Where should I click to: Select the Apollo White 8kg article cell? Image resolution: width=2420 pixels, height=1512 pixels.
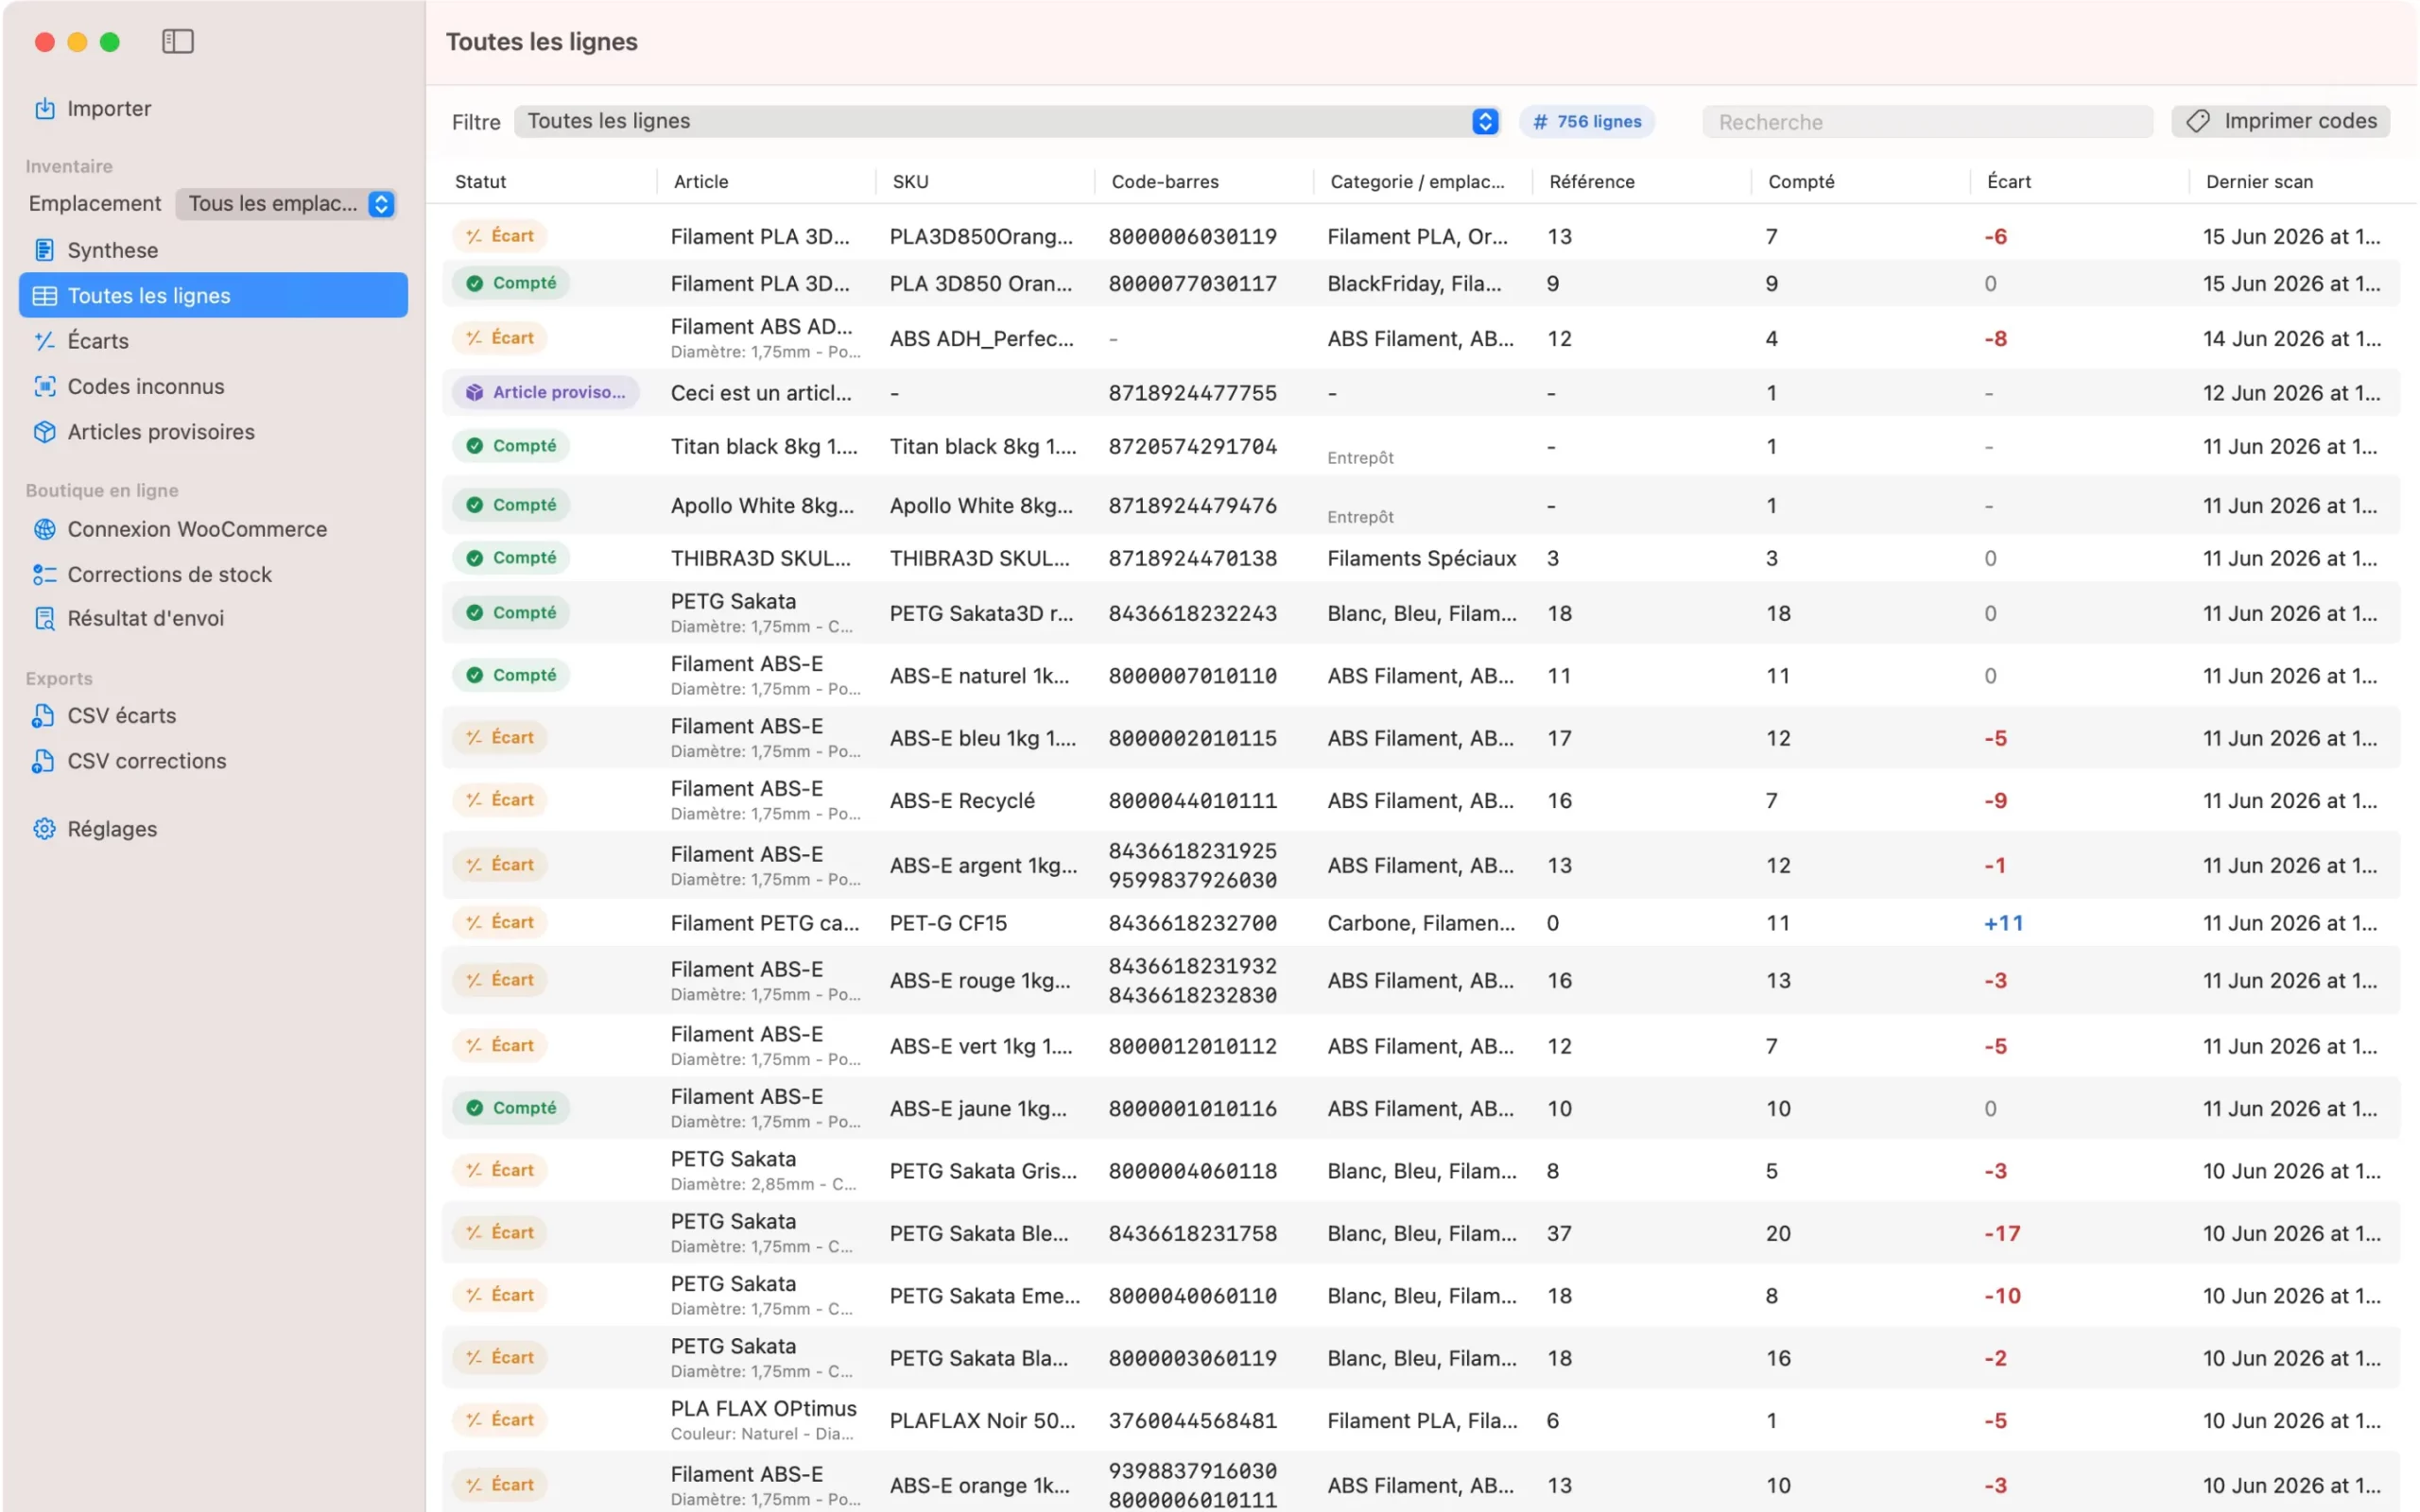tap(762, 505)
